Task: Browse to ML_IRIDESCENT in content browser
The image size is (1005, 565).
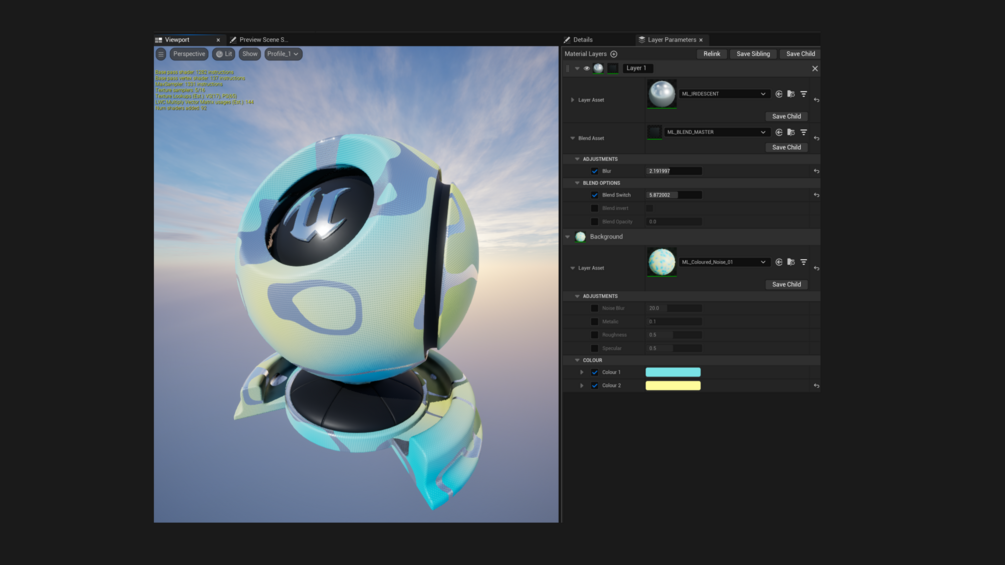Action: (x=791, y=94)
